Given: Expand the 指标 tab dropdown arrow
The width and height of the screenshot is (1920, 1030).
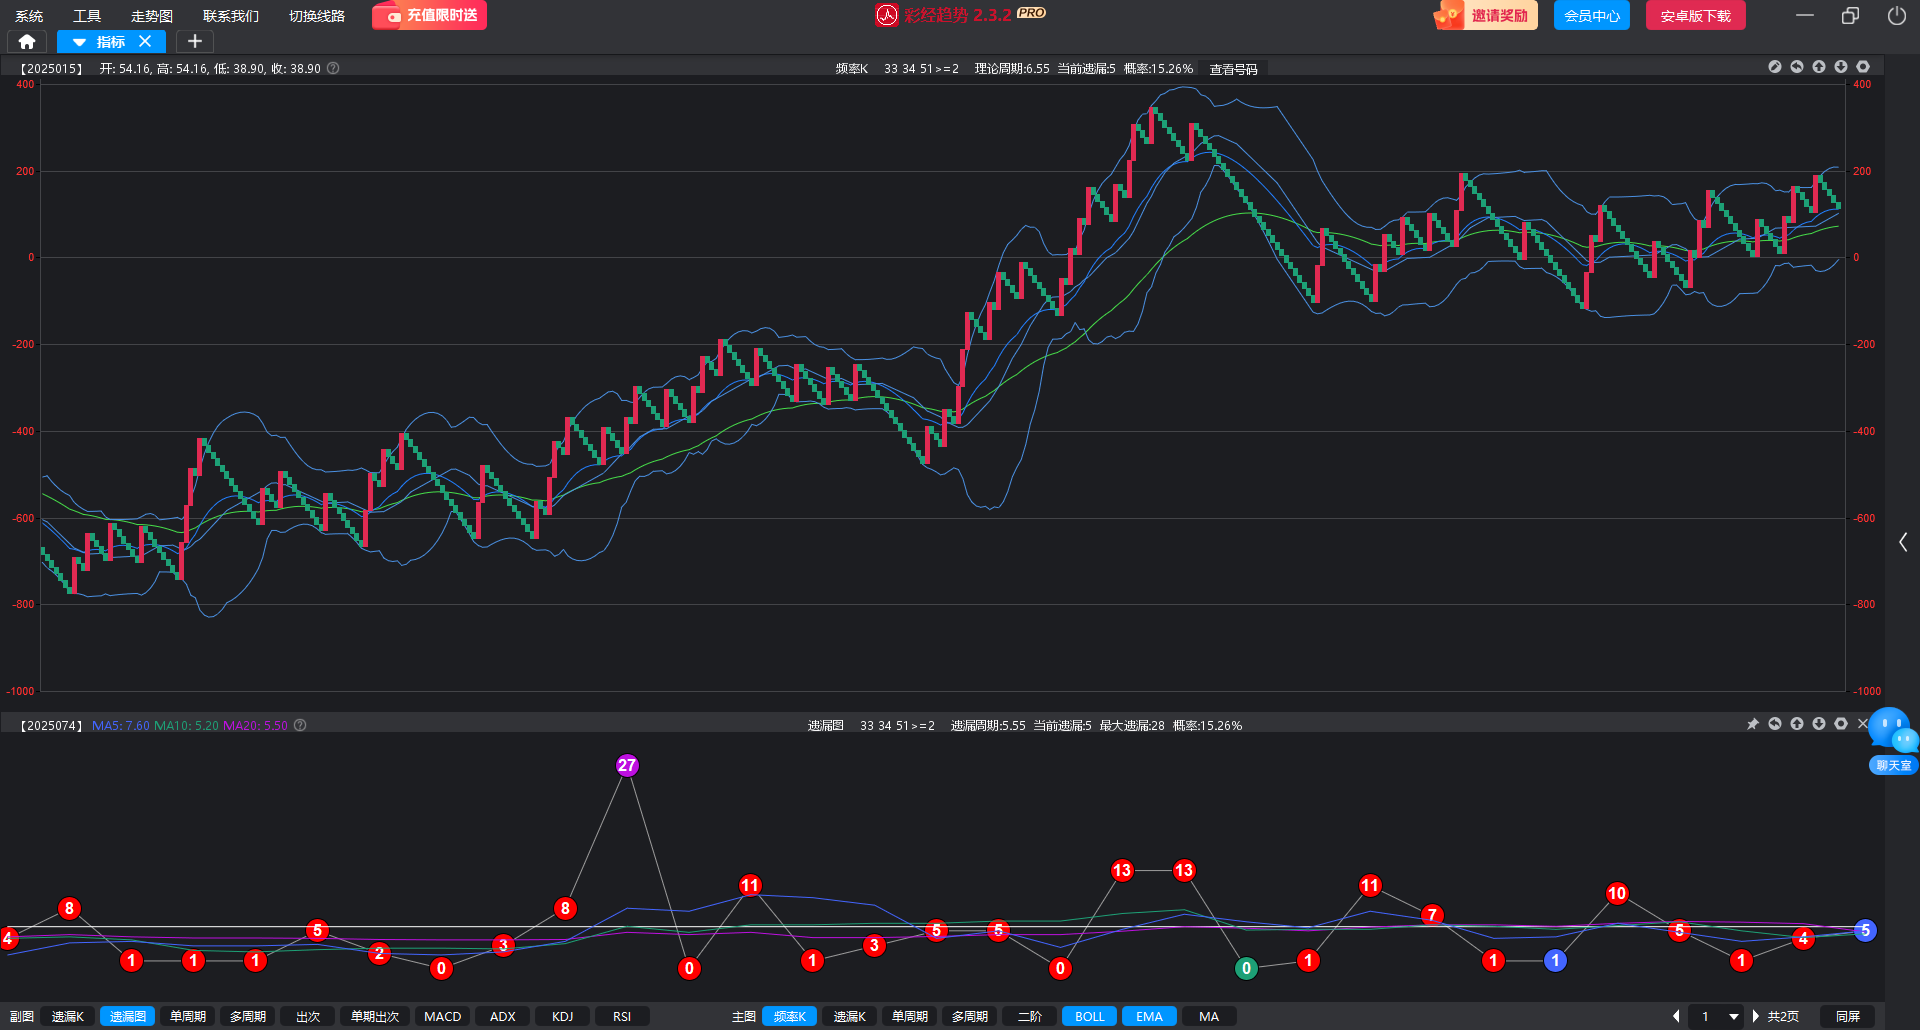Looking at the screenshot, I should pos(79,42).
